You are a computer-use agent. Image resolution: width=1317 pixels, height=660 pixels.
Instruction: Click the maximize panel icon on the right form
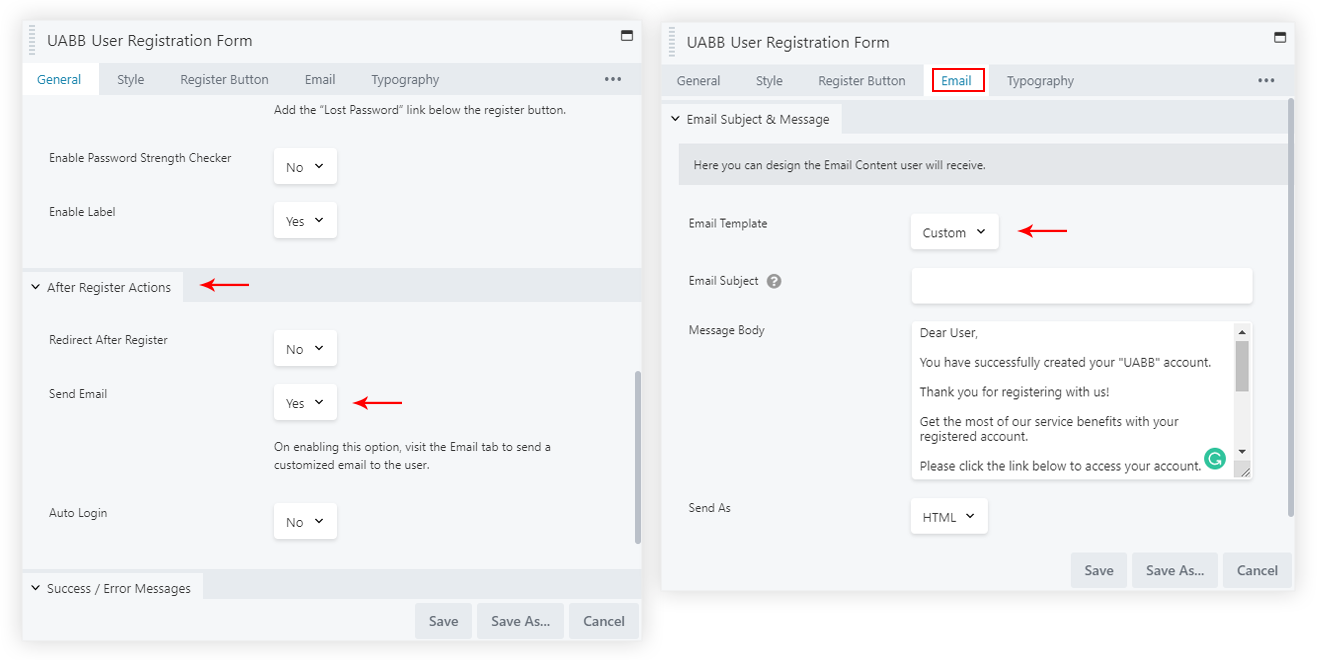pos(1279,38)
